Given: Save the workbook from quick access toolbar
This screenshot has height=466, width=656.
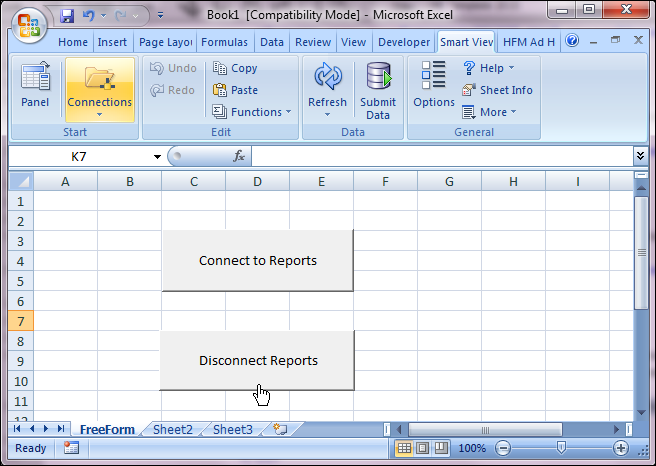Looking at the screenshot, I should point(67,16).
